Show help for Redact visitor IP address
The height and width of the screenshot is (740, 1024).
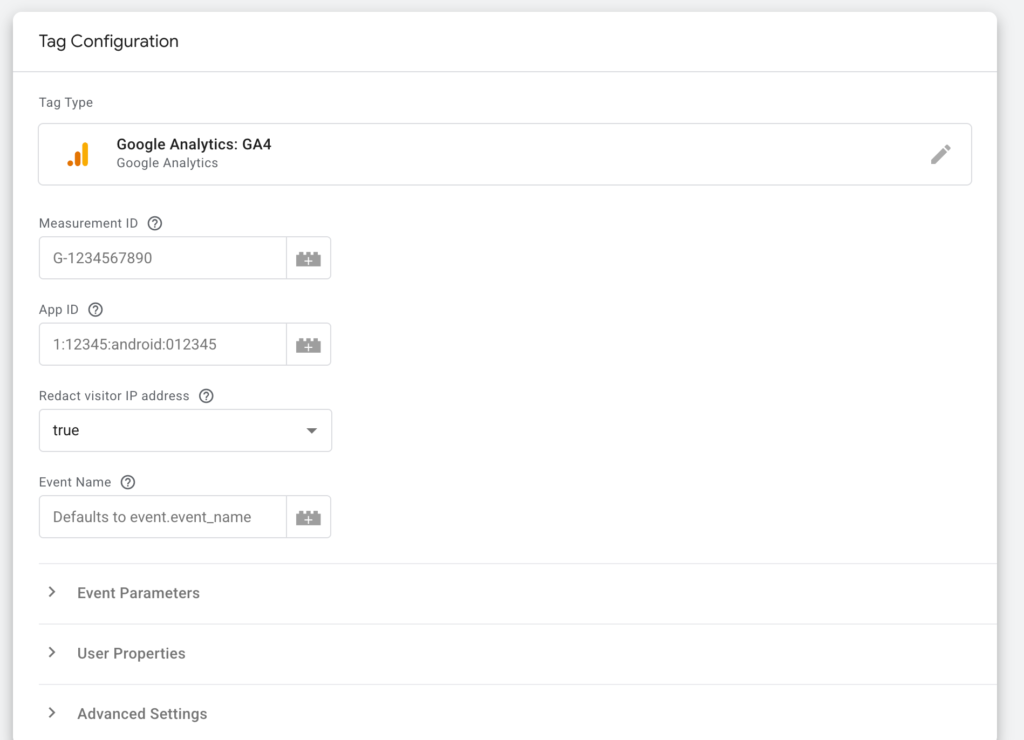coord(206,396)
